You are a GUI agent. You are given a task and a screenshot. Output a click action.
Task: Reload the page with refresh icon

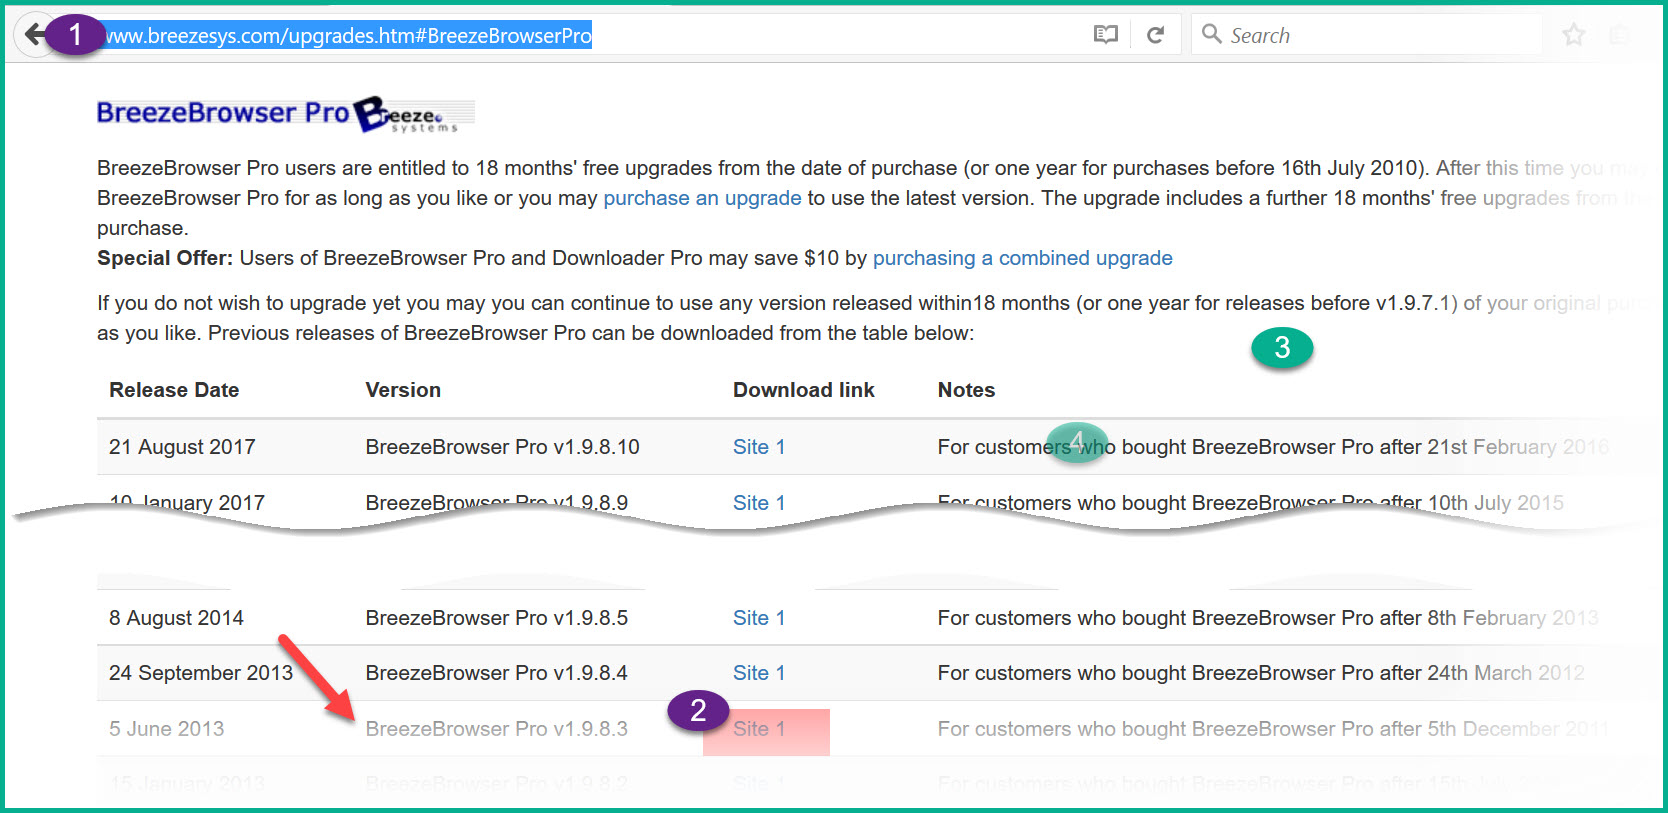point(1155,35)
